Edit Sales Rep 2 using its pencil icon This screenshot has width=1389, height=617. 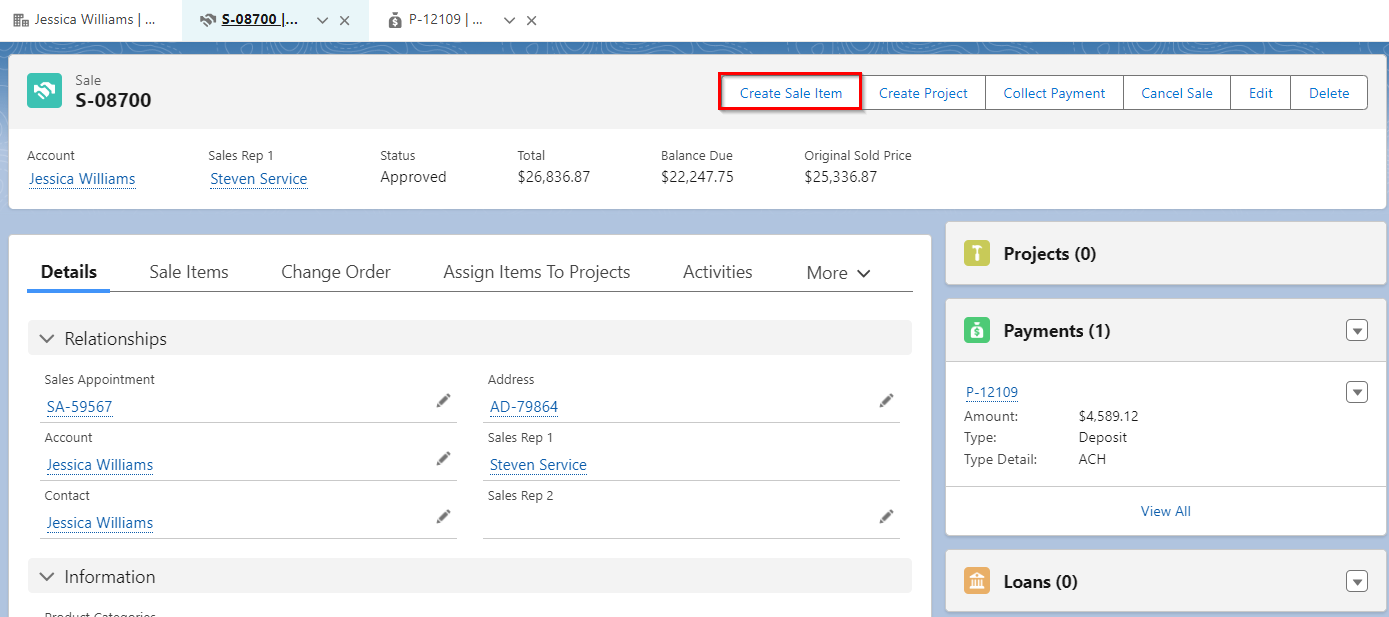886,516
